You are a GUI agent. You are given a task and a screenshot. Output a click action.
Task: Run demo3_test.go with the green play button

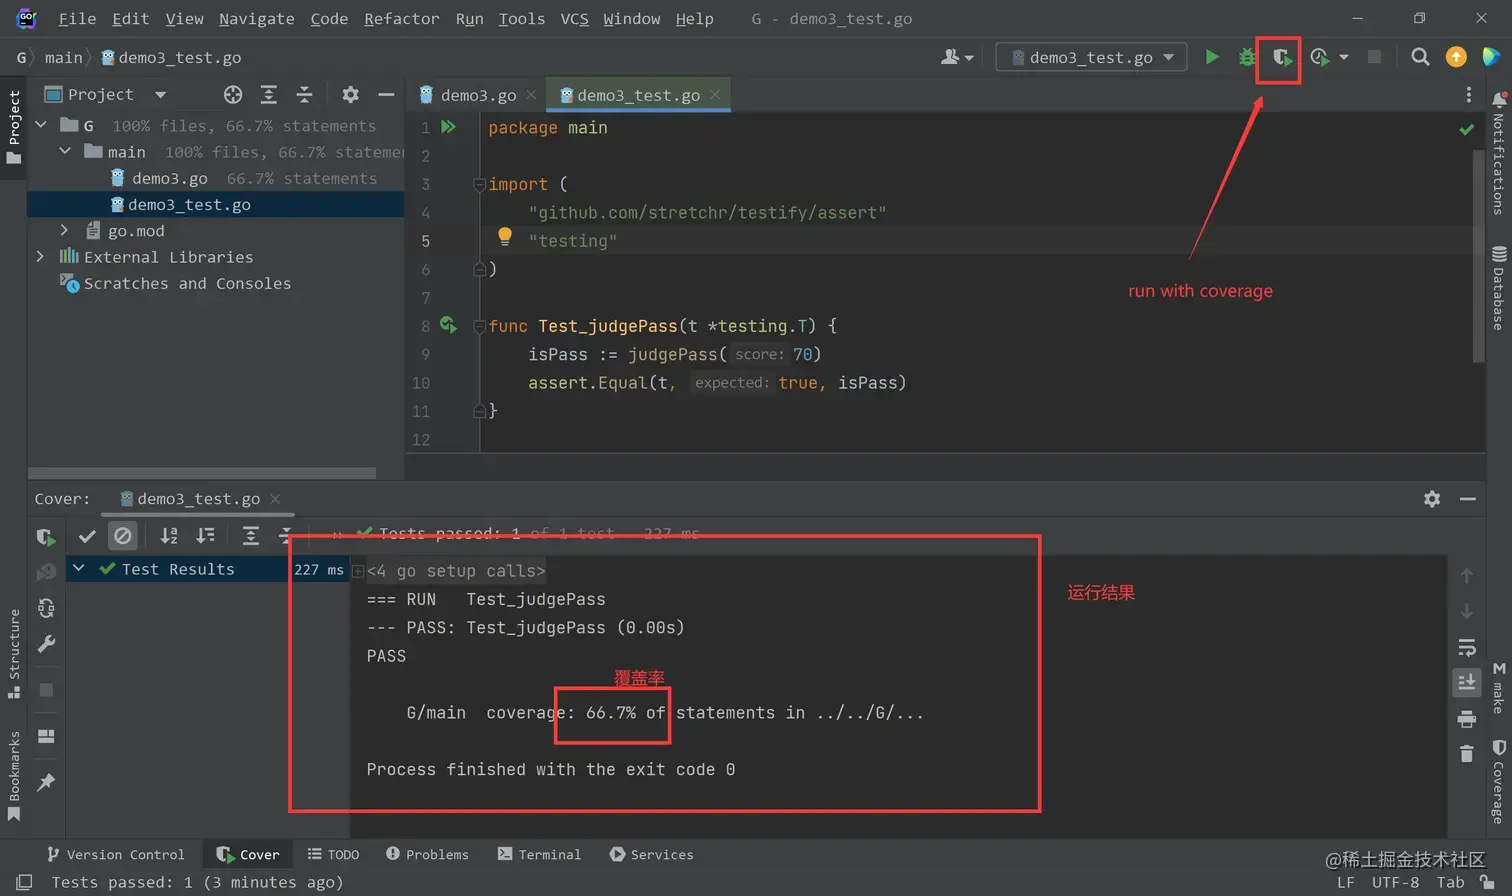1212,57
